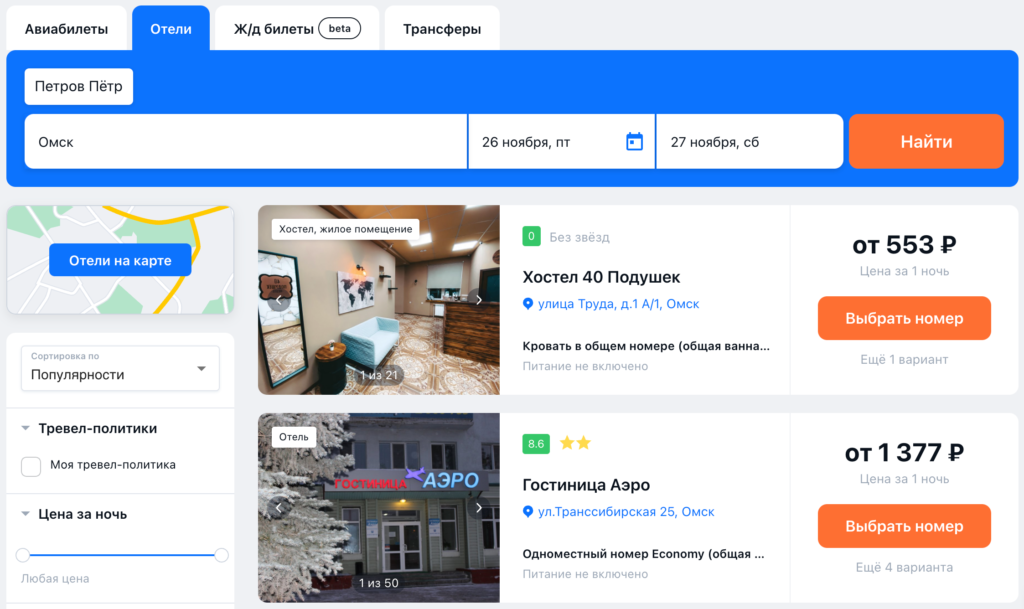Open address link улица Труда, д.1 А/1, Омск
The width and height of the screenshot is (1024, 609).
click(618, 304)
